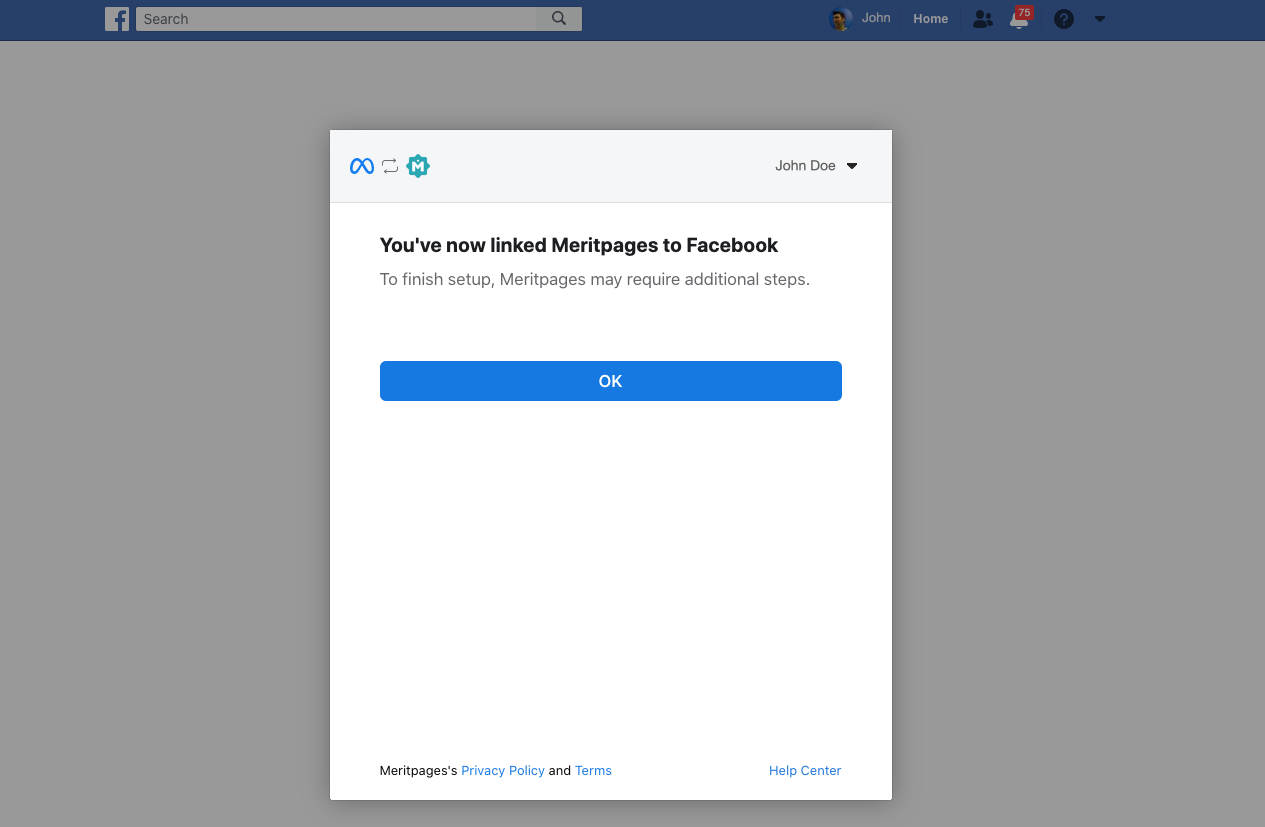Open Meritpages's Privacy Policy
Viewport: 1265px width, 827px height.
point(503,770)
